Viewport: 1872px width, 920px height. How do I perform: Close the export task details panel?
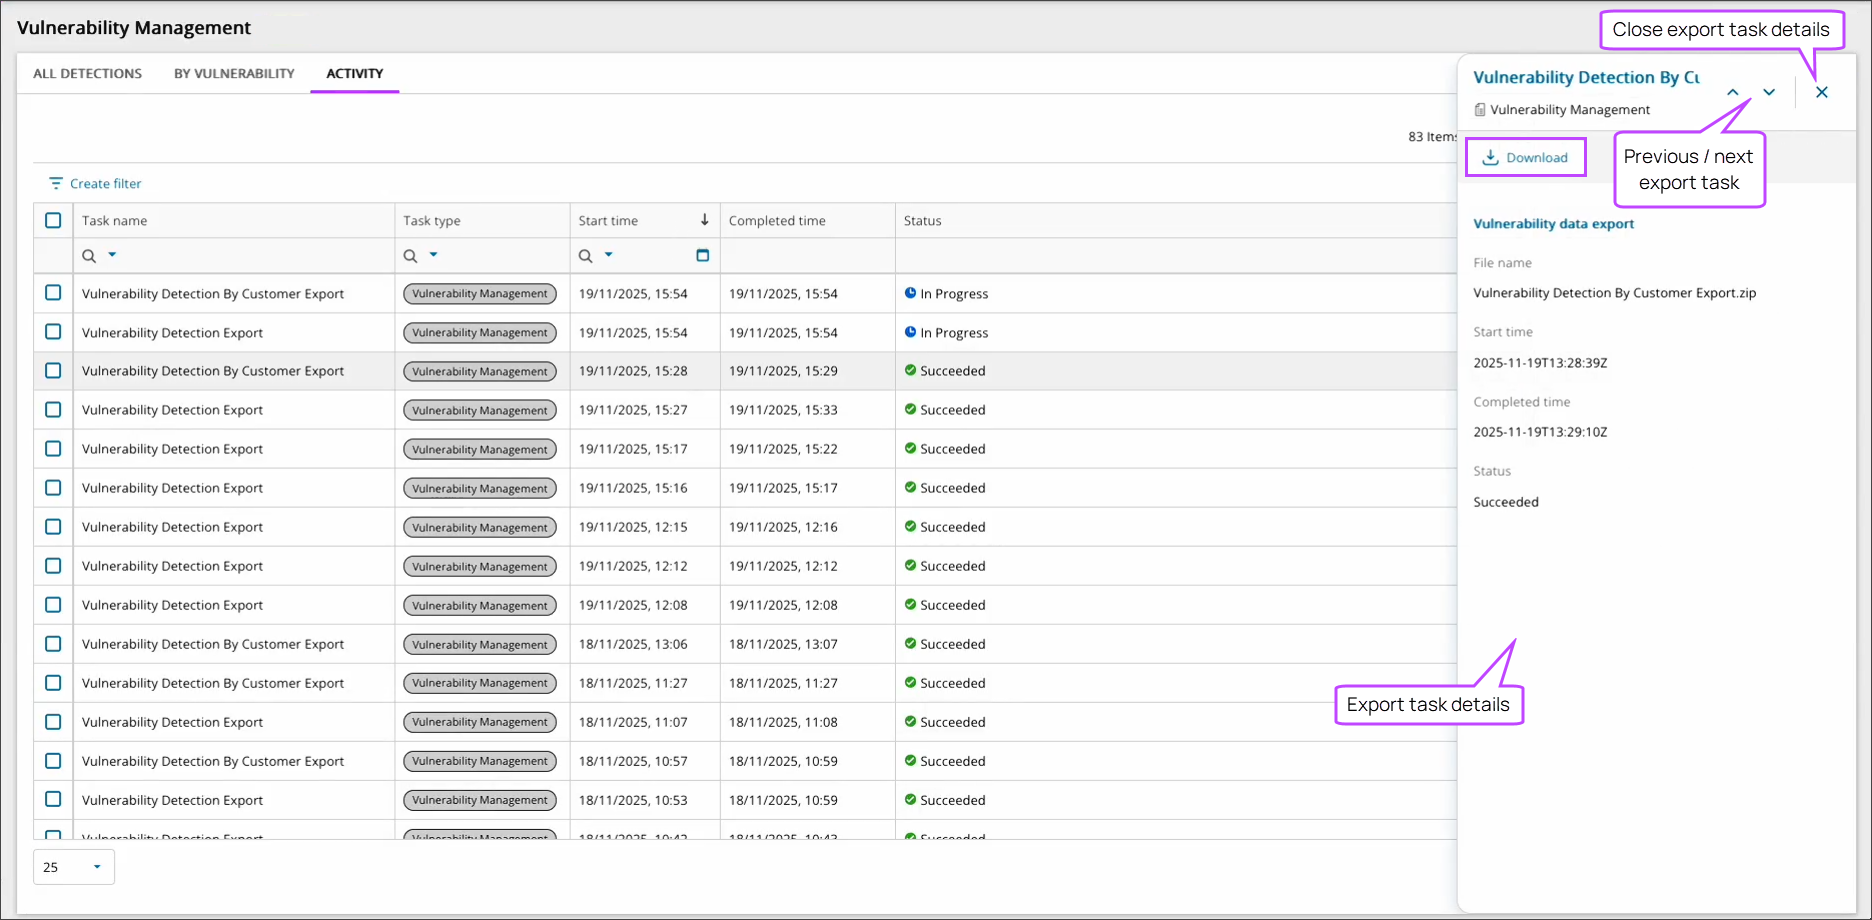click(1822, 92)
